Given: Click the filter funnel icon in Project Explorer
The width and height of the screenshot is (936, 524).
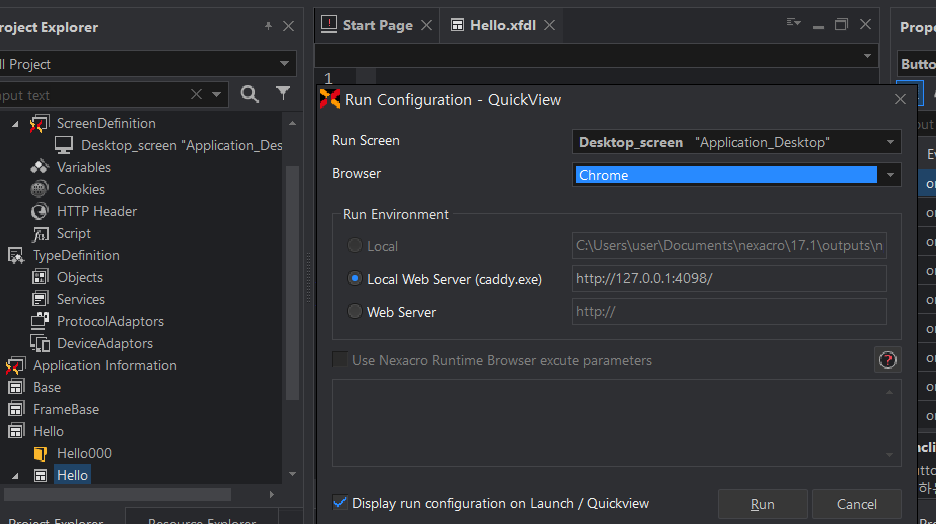Looking at the screenshot, I should point(283,93).
